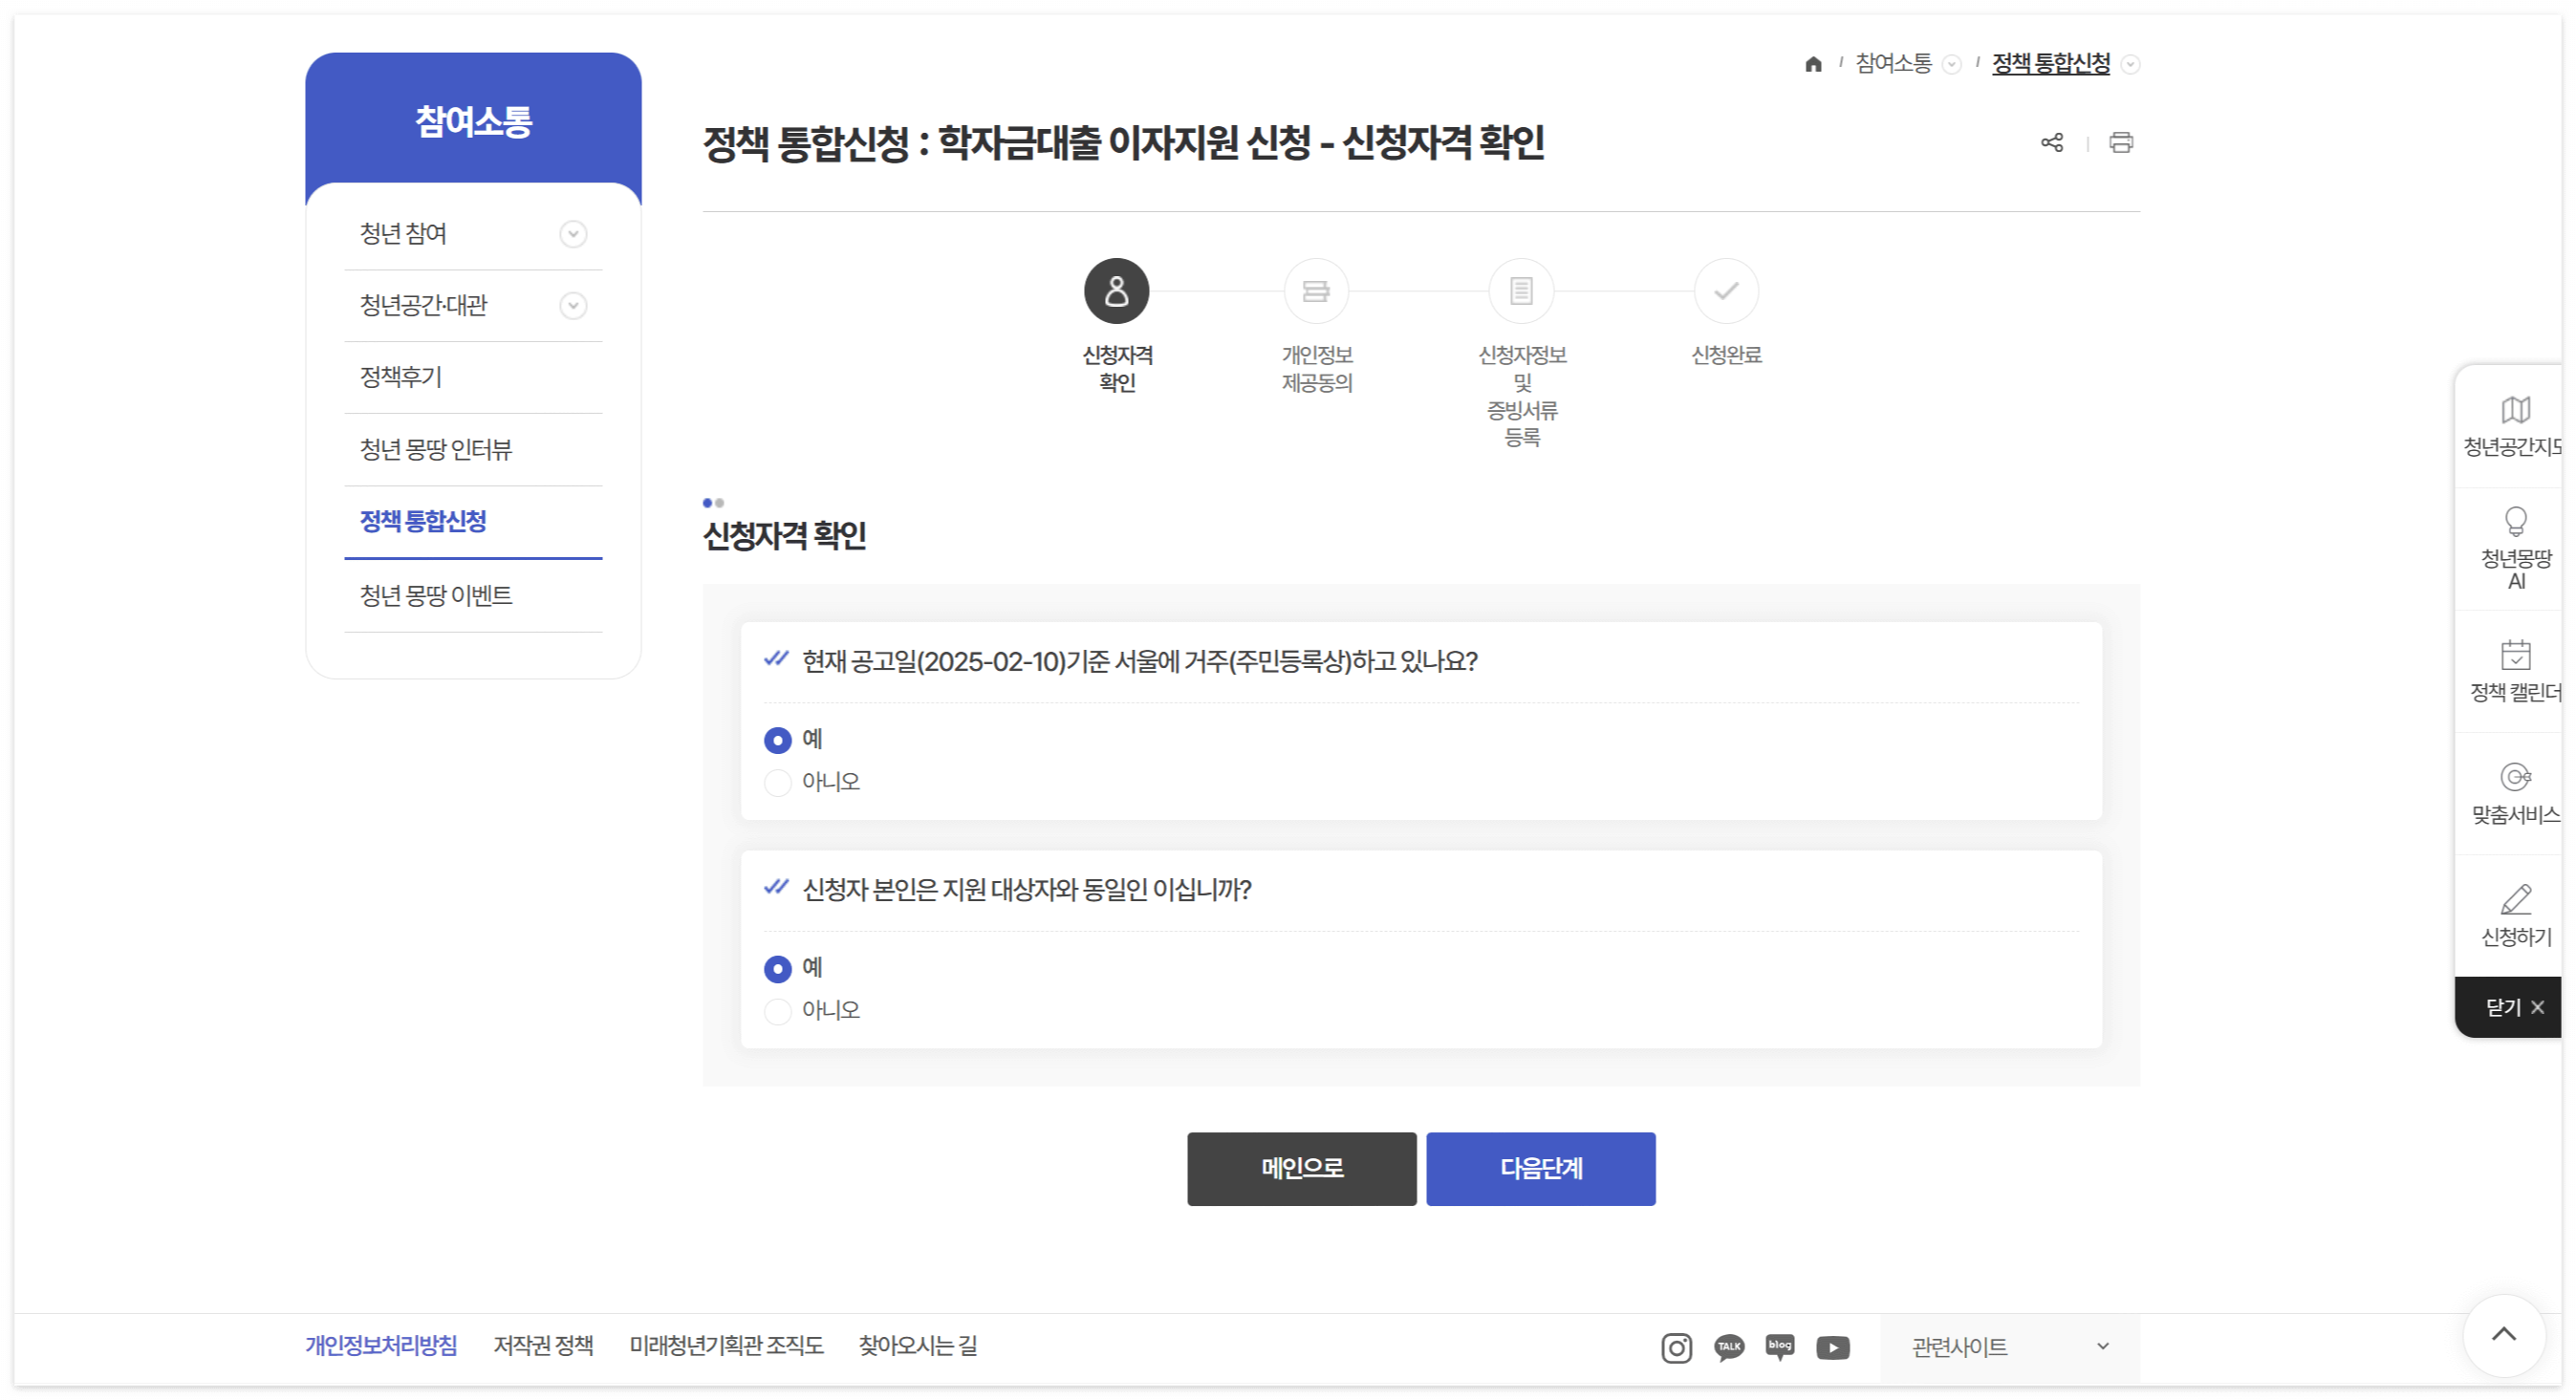This screenshot has width=2576, height=1400.
Task: Open 청년공간지도 map icon in side panel
Action: pos(2514,411)
